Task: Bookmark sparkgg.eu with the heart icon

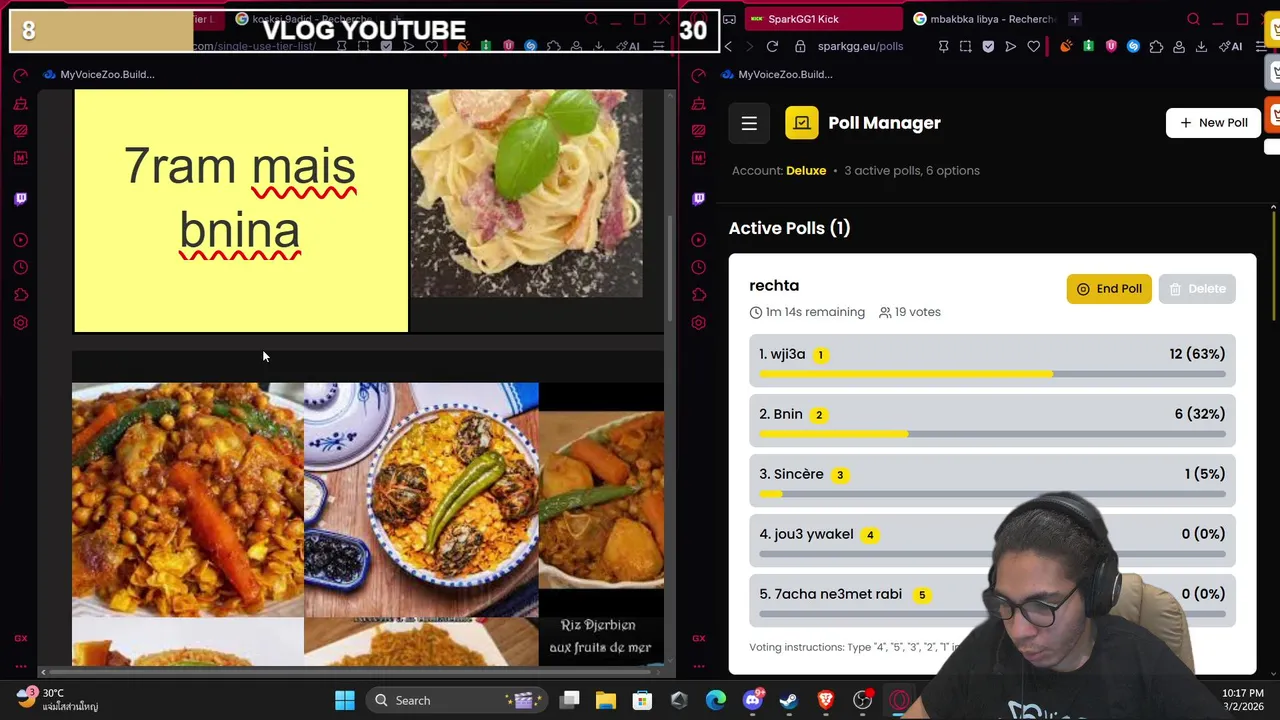Action: coord(1033,46)
